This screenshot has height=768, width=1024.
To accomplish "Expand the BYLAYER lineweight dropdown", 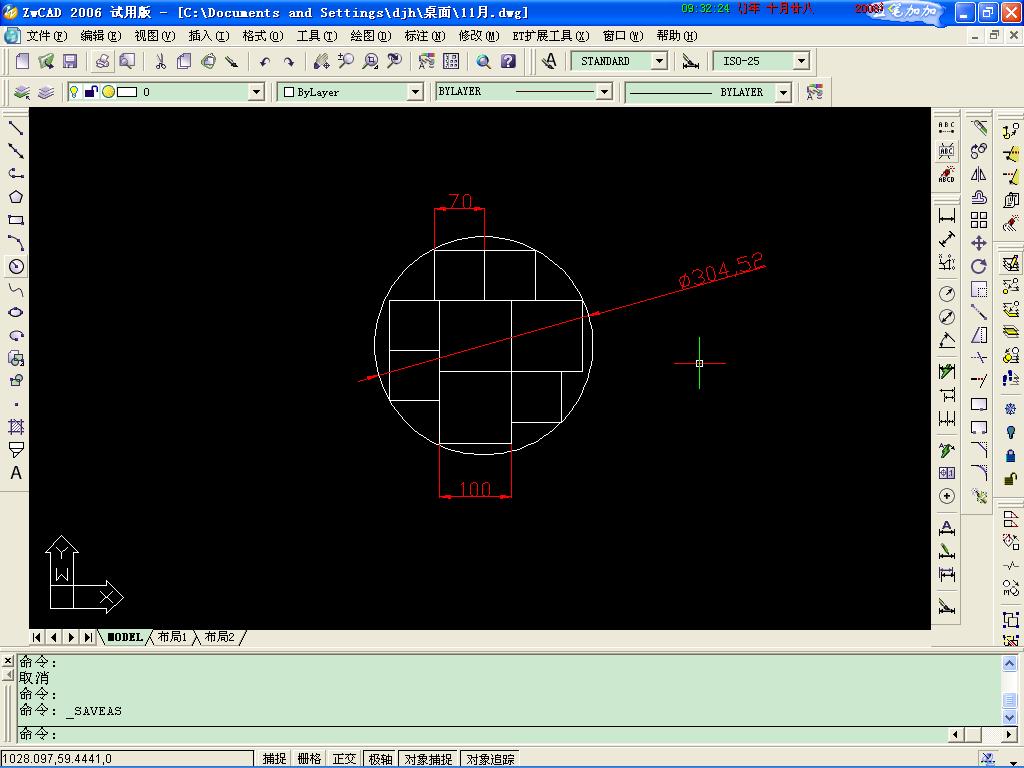I will click(784, 93).
